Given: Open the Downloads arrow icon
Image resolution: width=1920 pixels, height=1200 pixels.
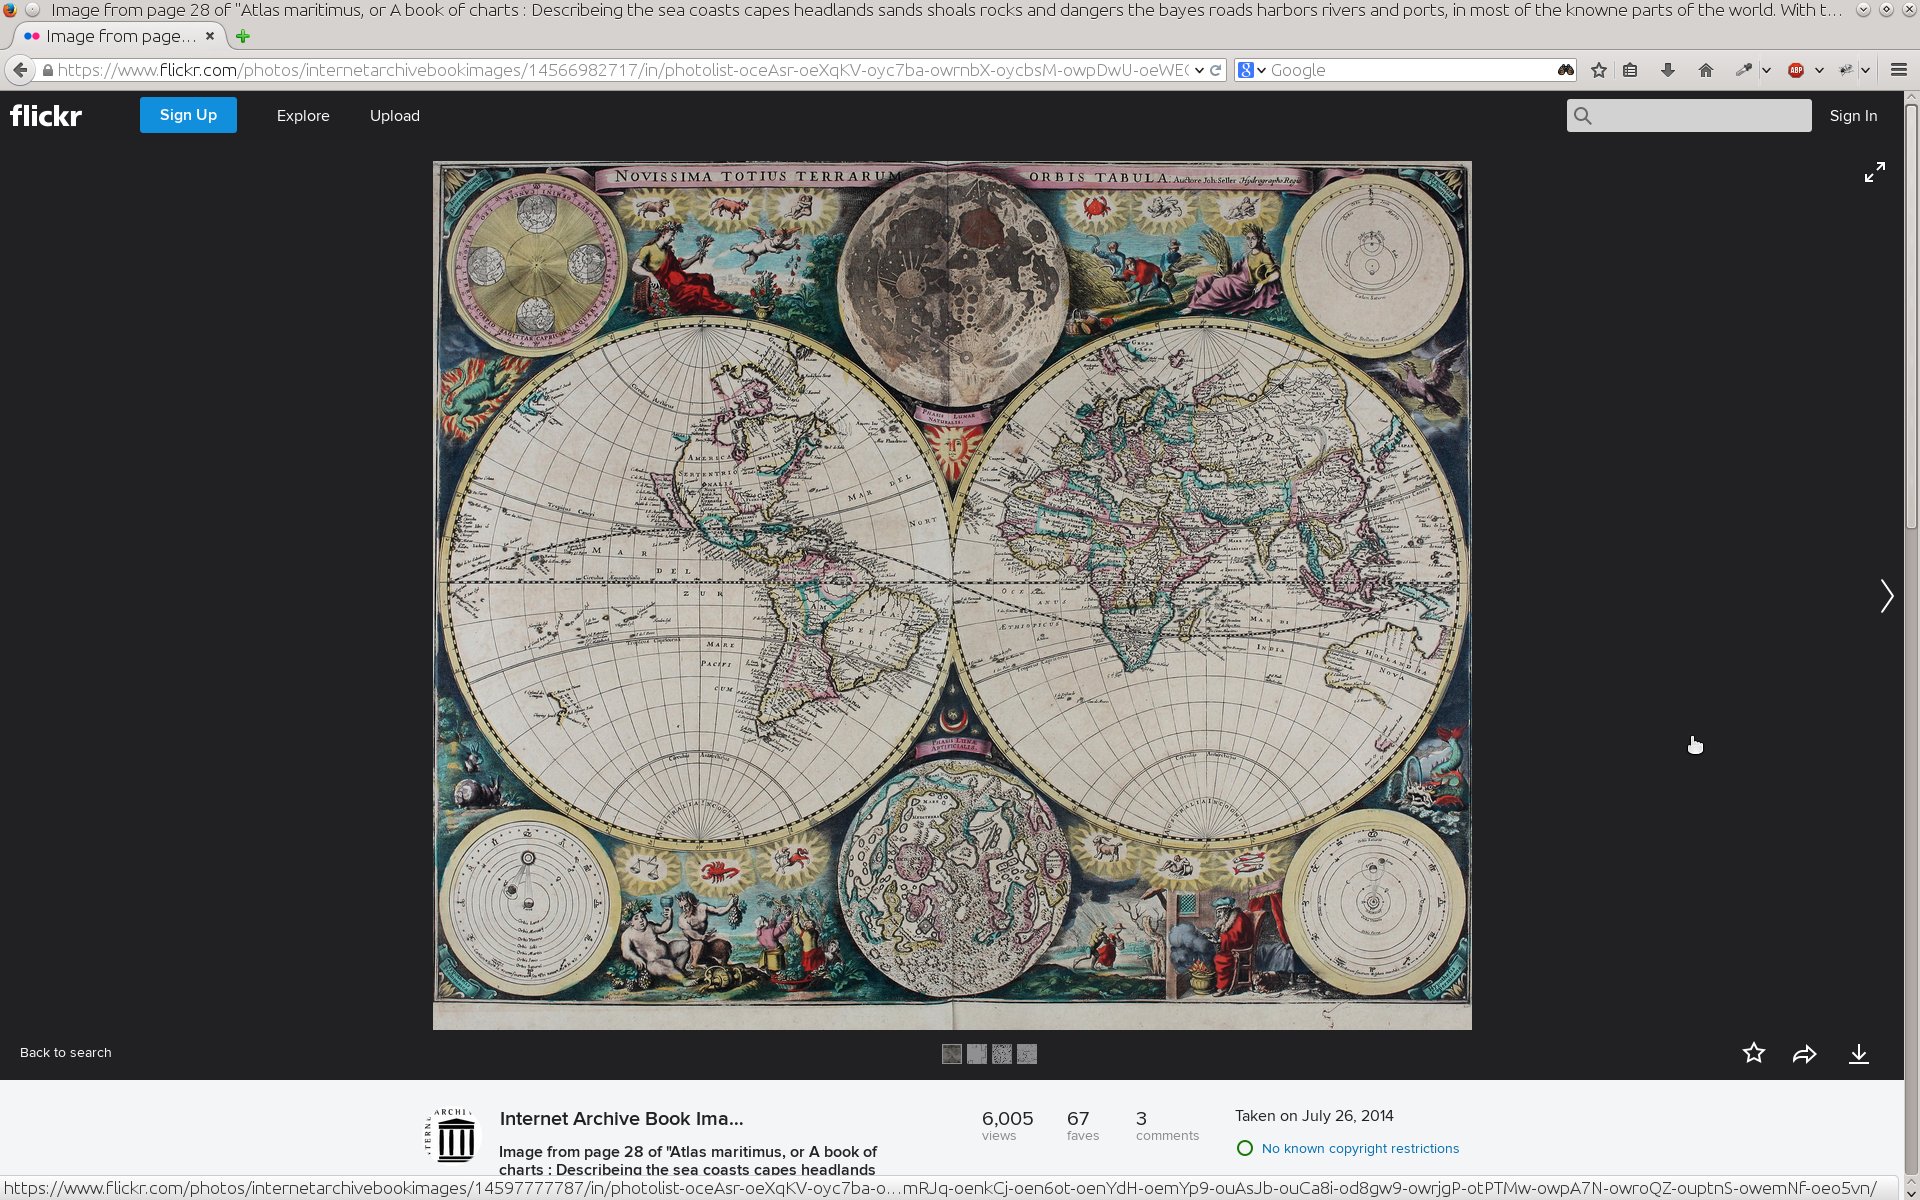Looking at the screenshot, I should (x=1668, y=70).
